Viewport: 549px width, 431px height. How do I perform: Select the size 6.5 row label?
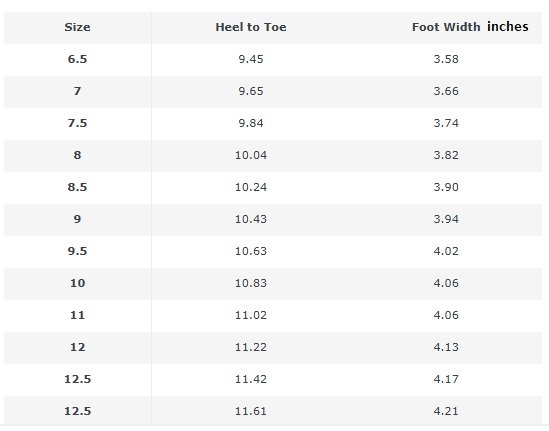tap(77, 59)
